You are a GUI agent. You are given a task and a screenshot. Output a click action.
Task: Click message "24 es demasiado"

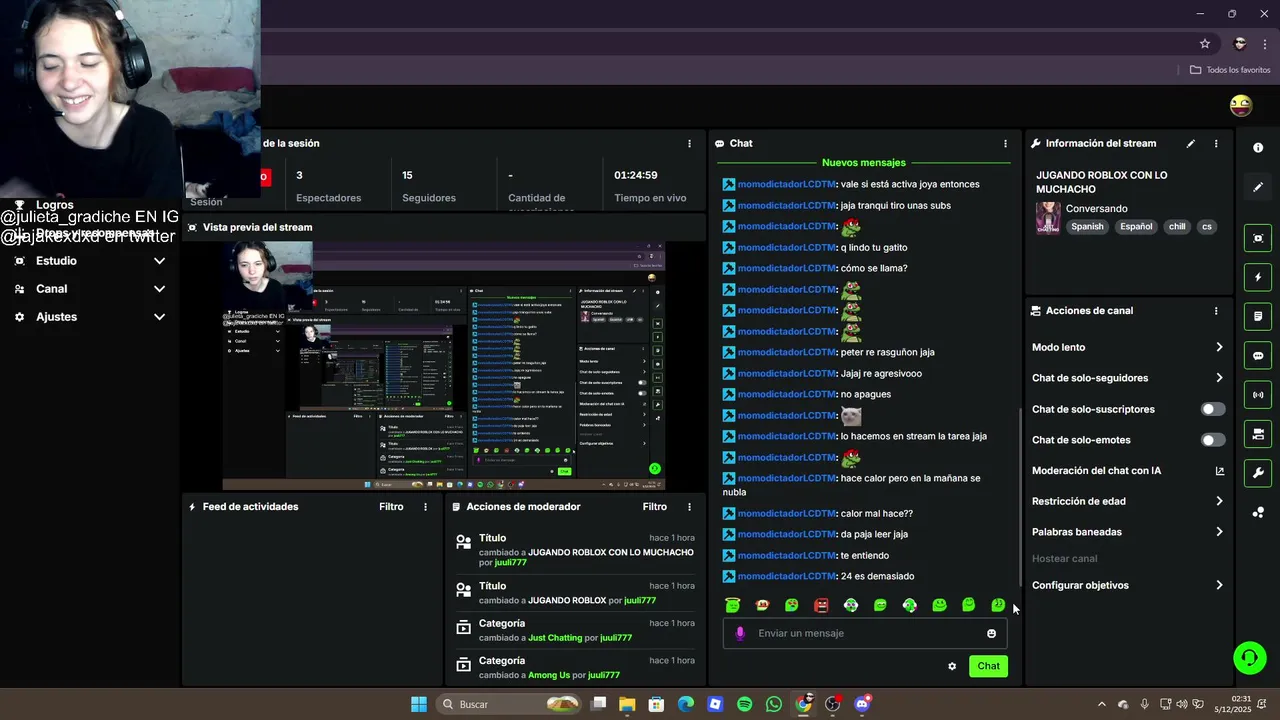[x=877, y=576]
